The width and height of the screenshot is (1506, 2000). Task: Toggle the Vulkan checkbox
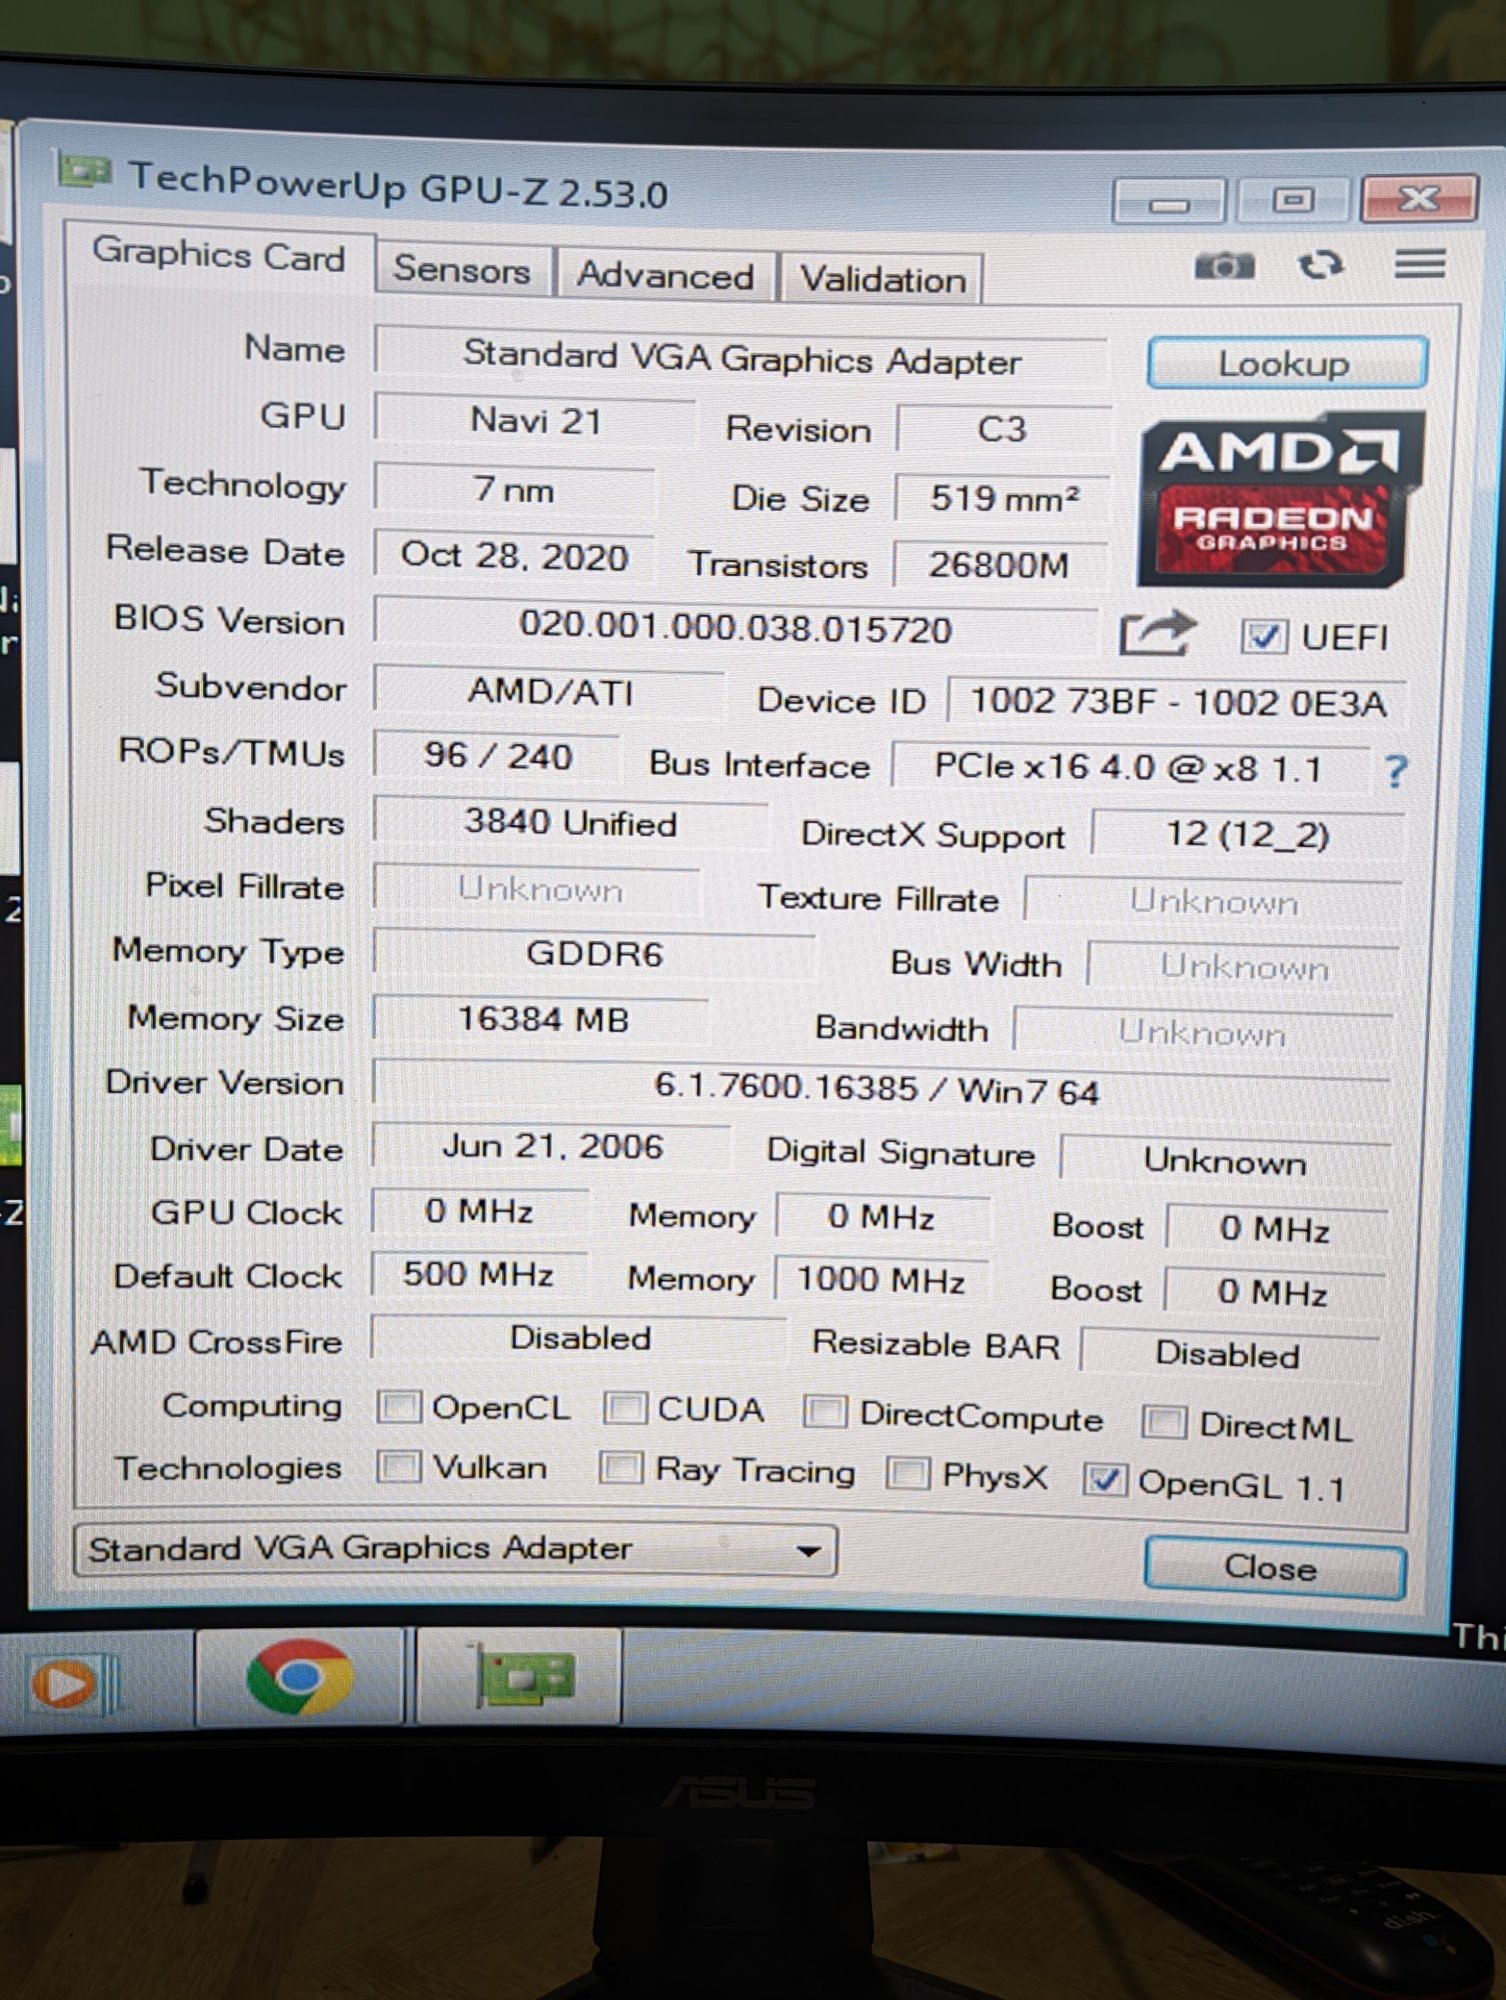[398, 1467]
